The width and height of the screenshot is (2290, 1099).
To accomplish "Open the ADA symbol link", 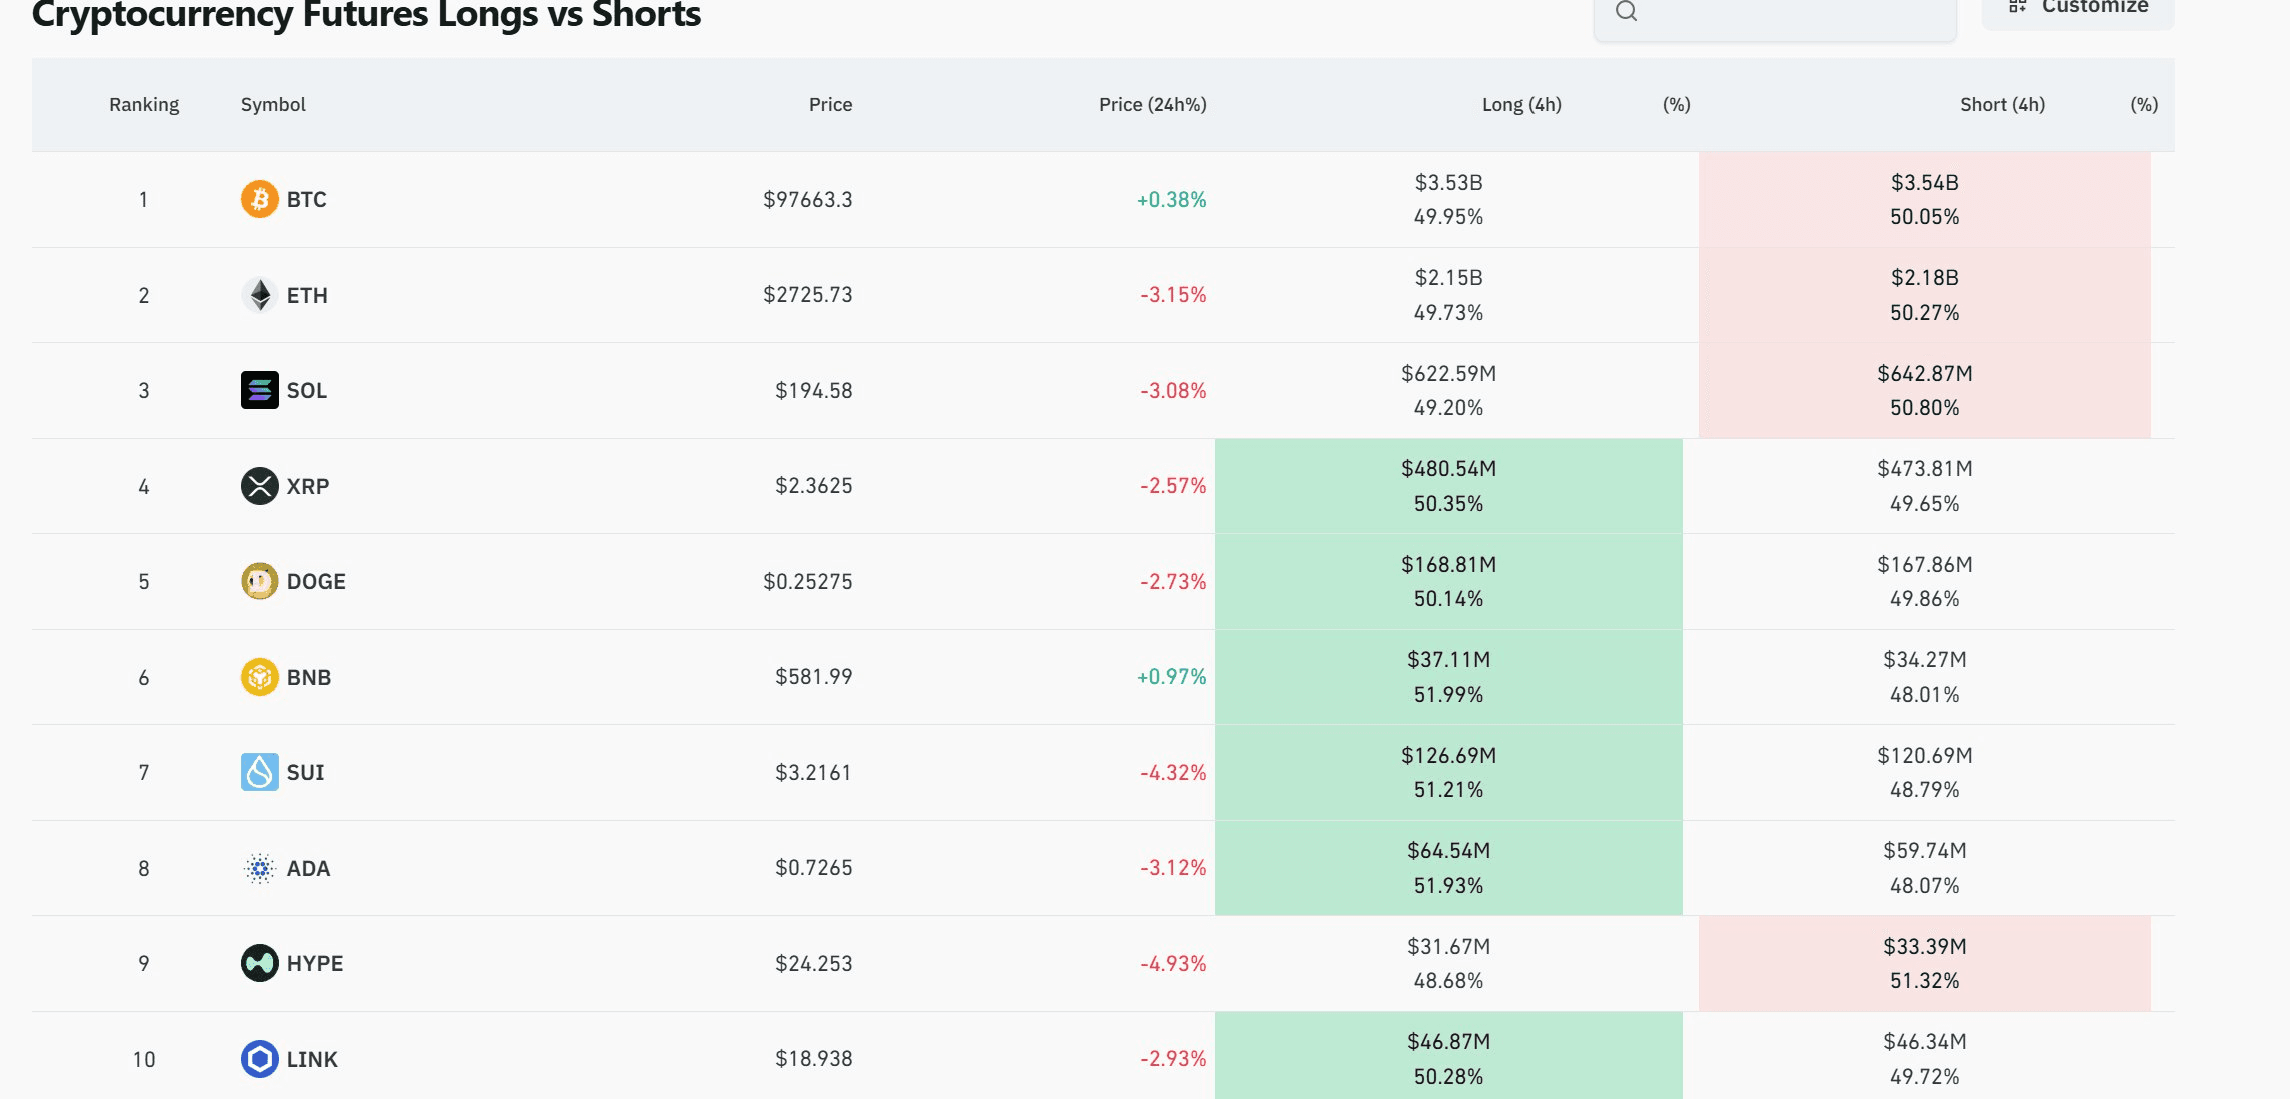I will pos(308,868).
